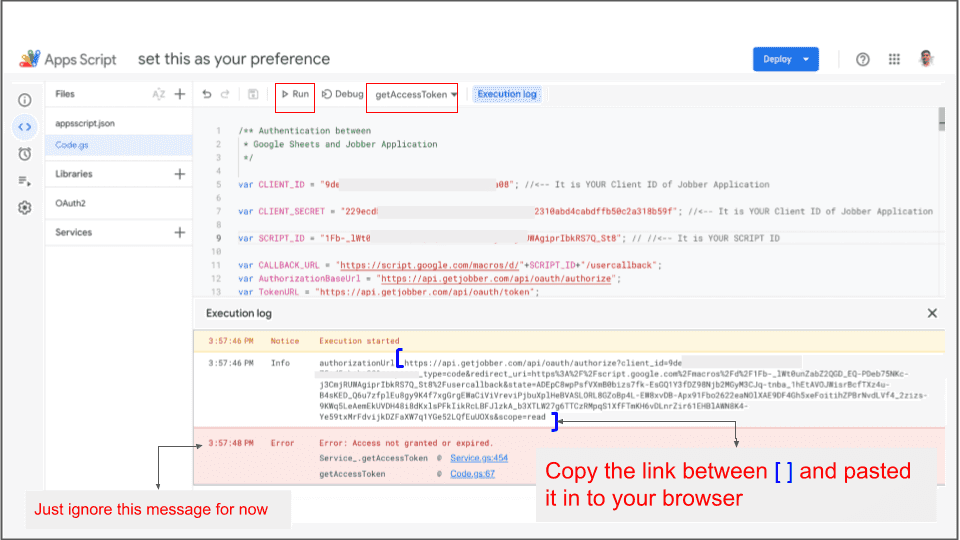Expand the getAccessToken function dropdown
960x540 pixels.
tap(454, 95)
